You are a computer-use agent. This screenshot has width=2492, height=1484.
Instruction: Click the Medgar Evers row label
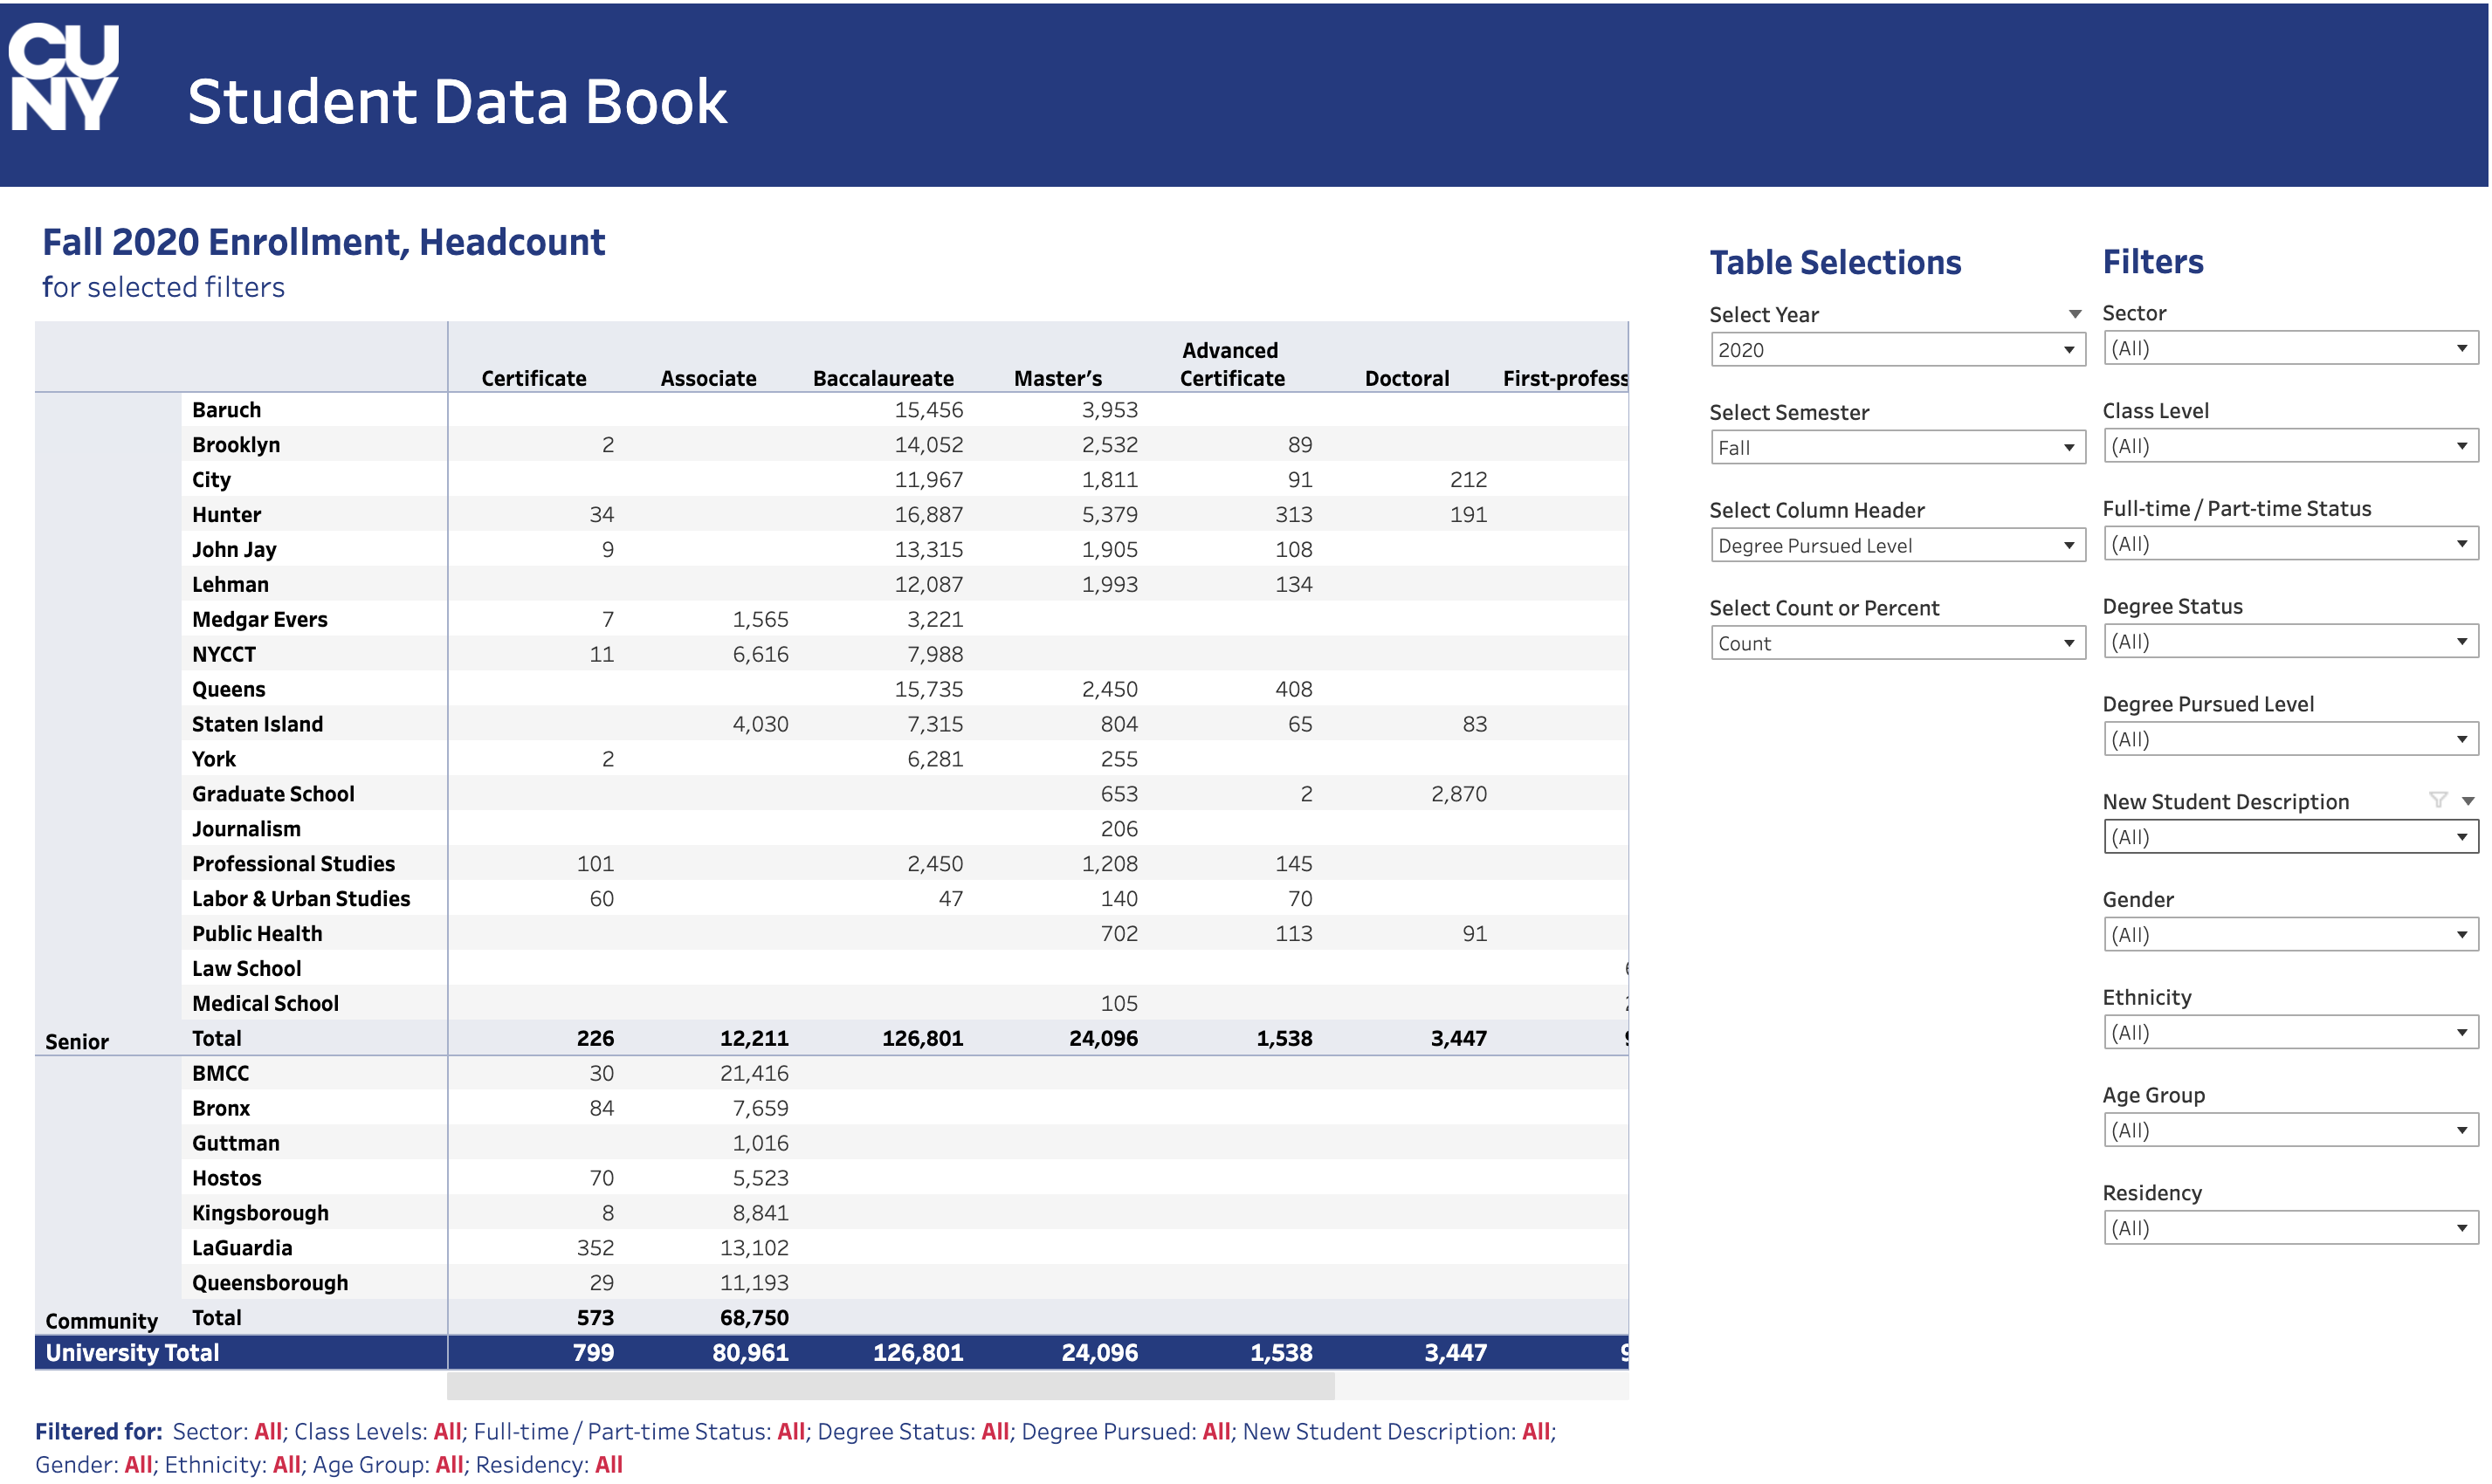259,620
